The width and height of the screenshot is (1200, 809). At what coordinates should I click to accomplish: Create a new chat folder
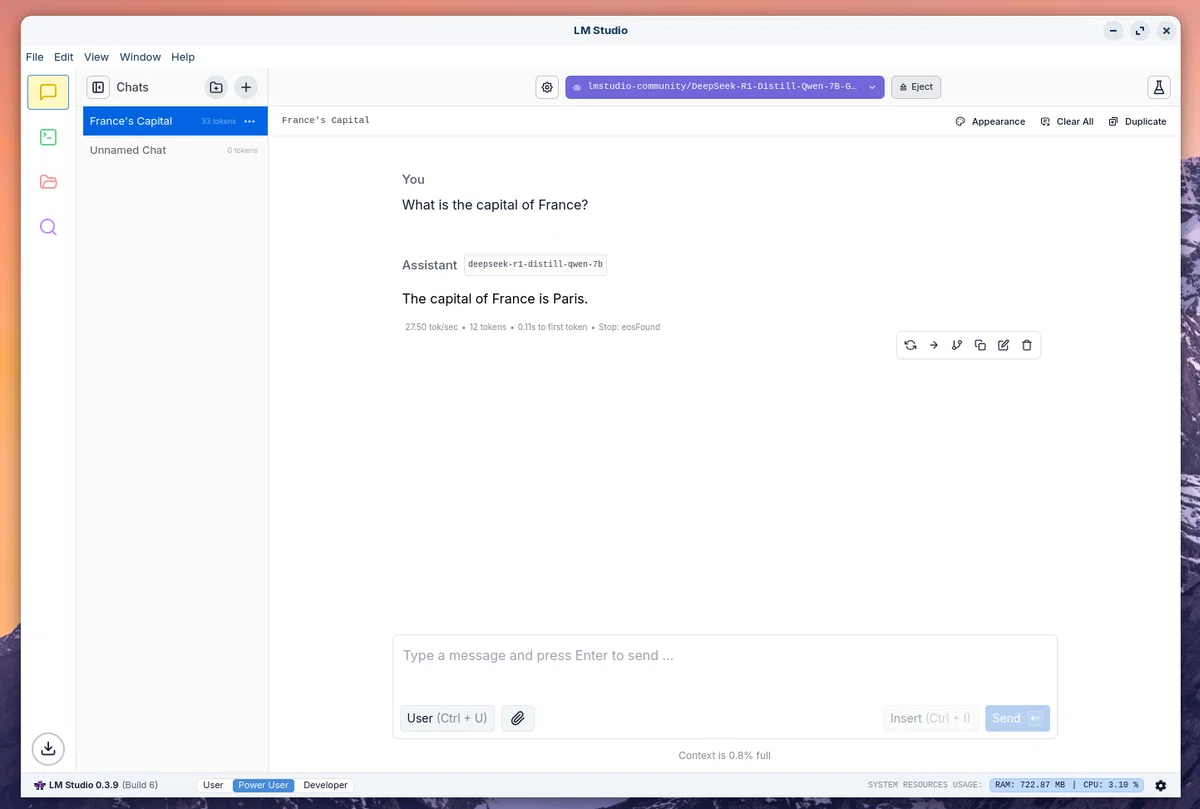click(x=216, y=87)
